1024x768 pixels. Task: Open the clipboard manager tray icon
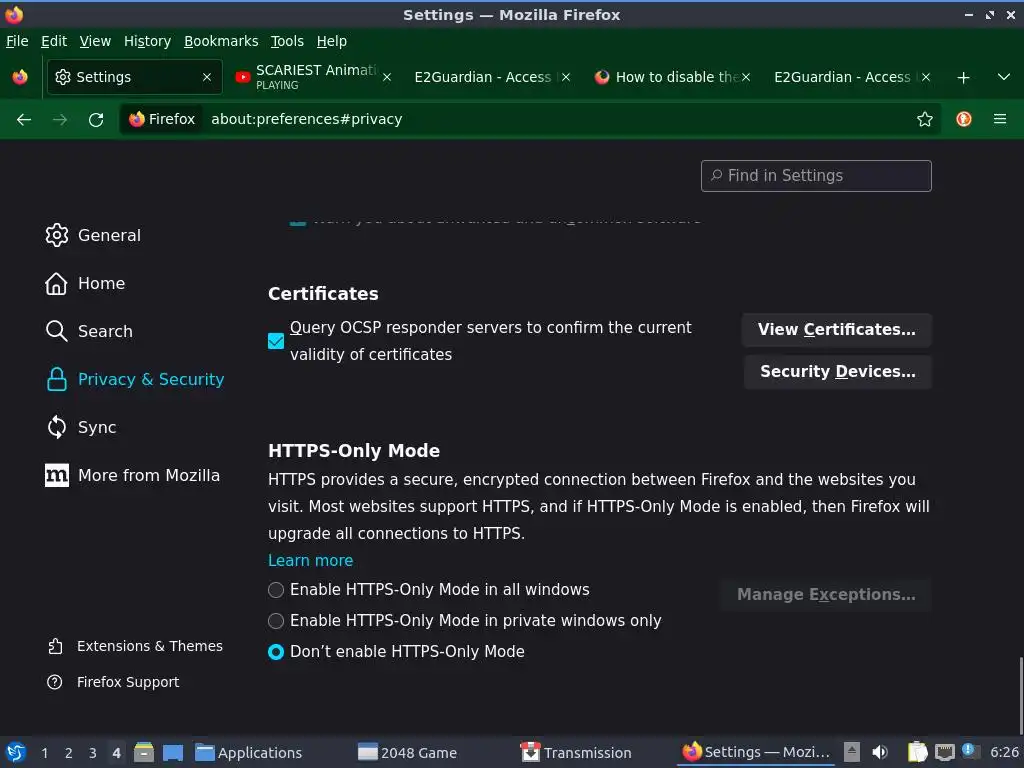pos(917,752)
